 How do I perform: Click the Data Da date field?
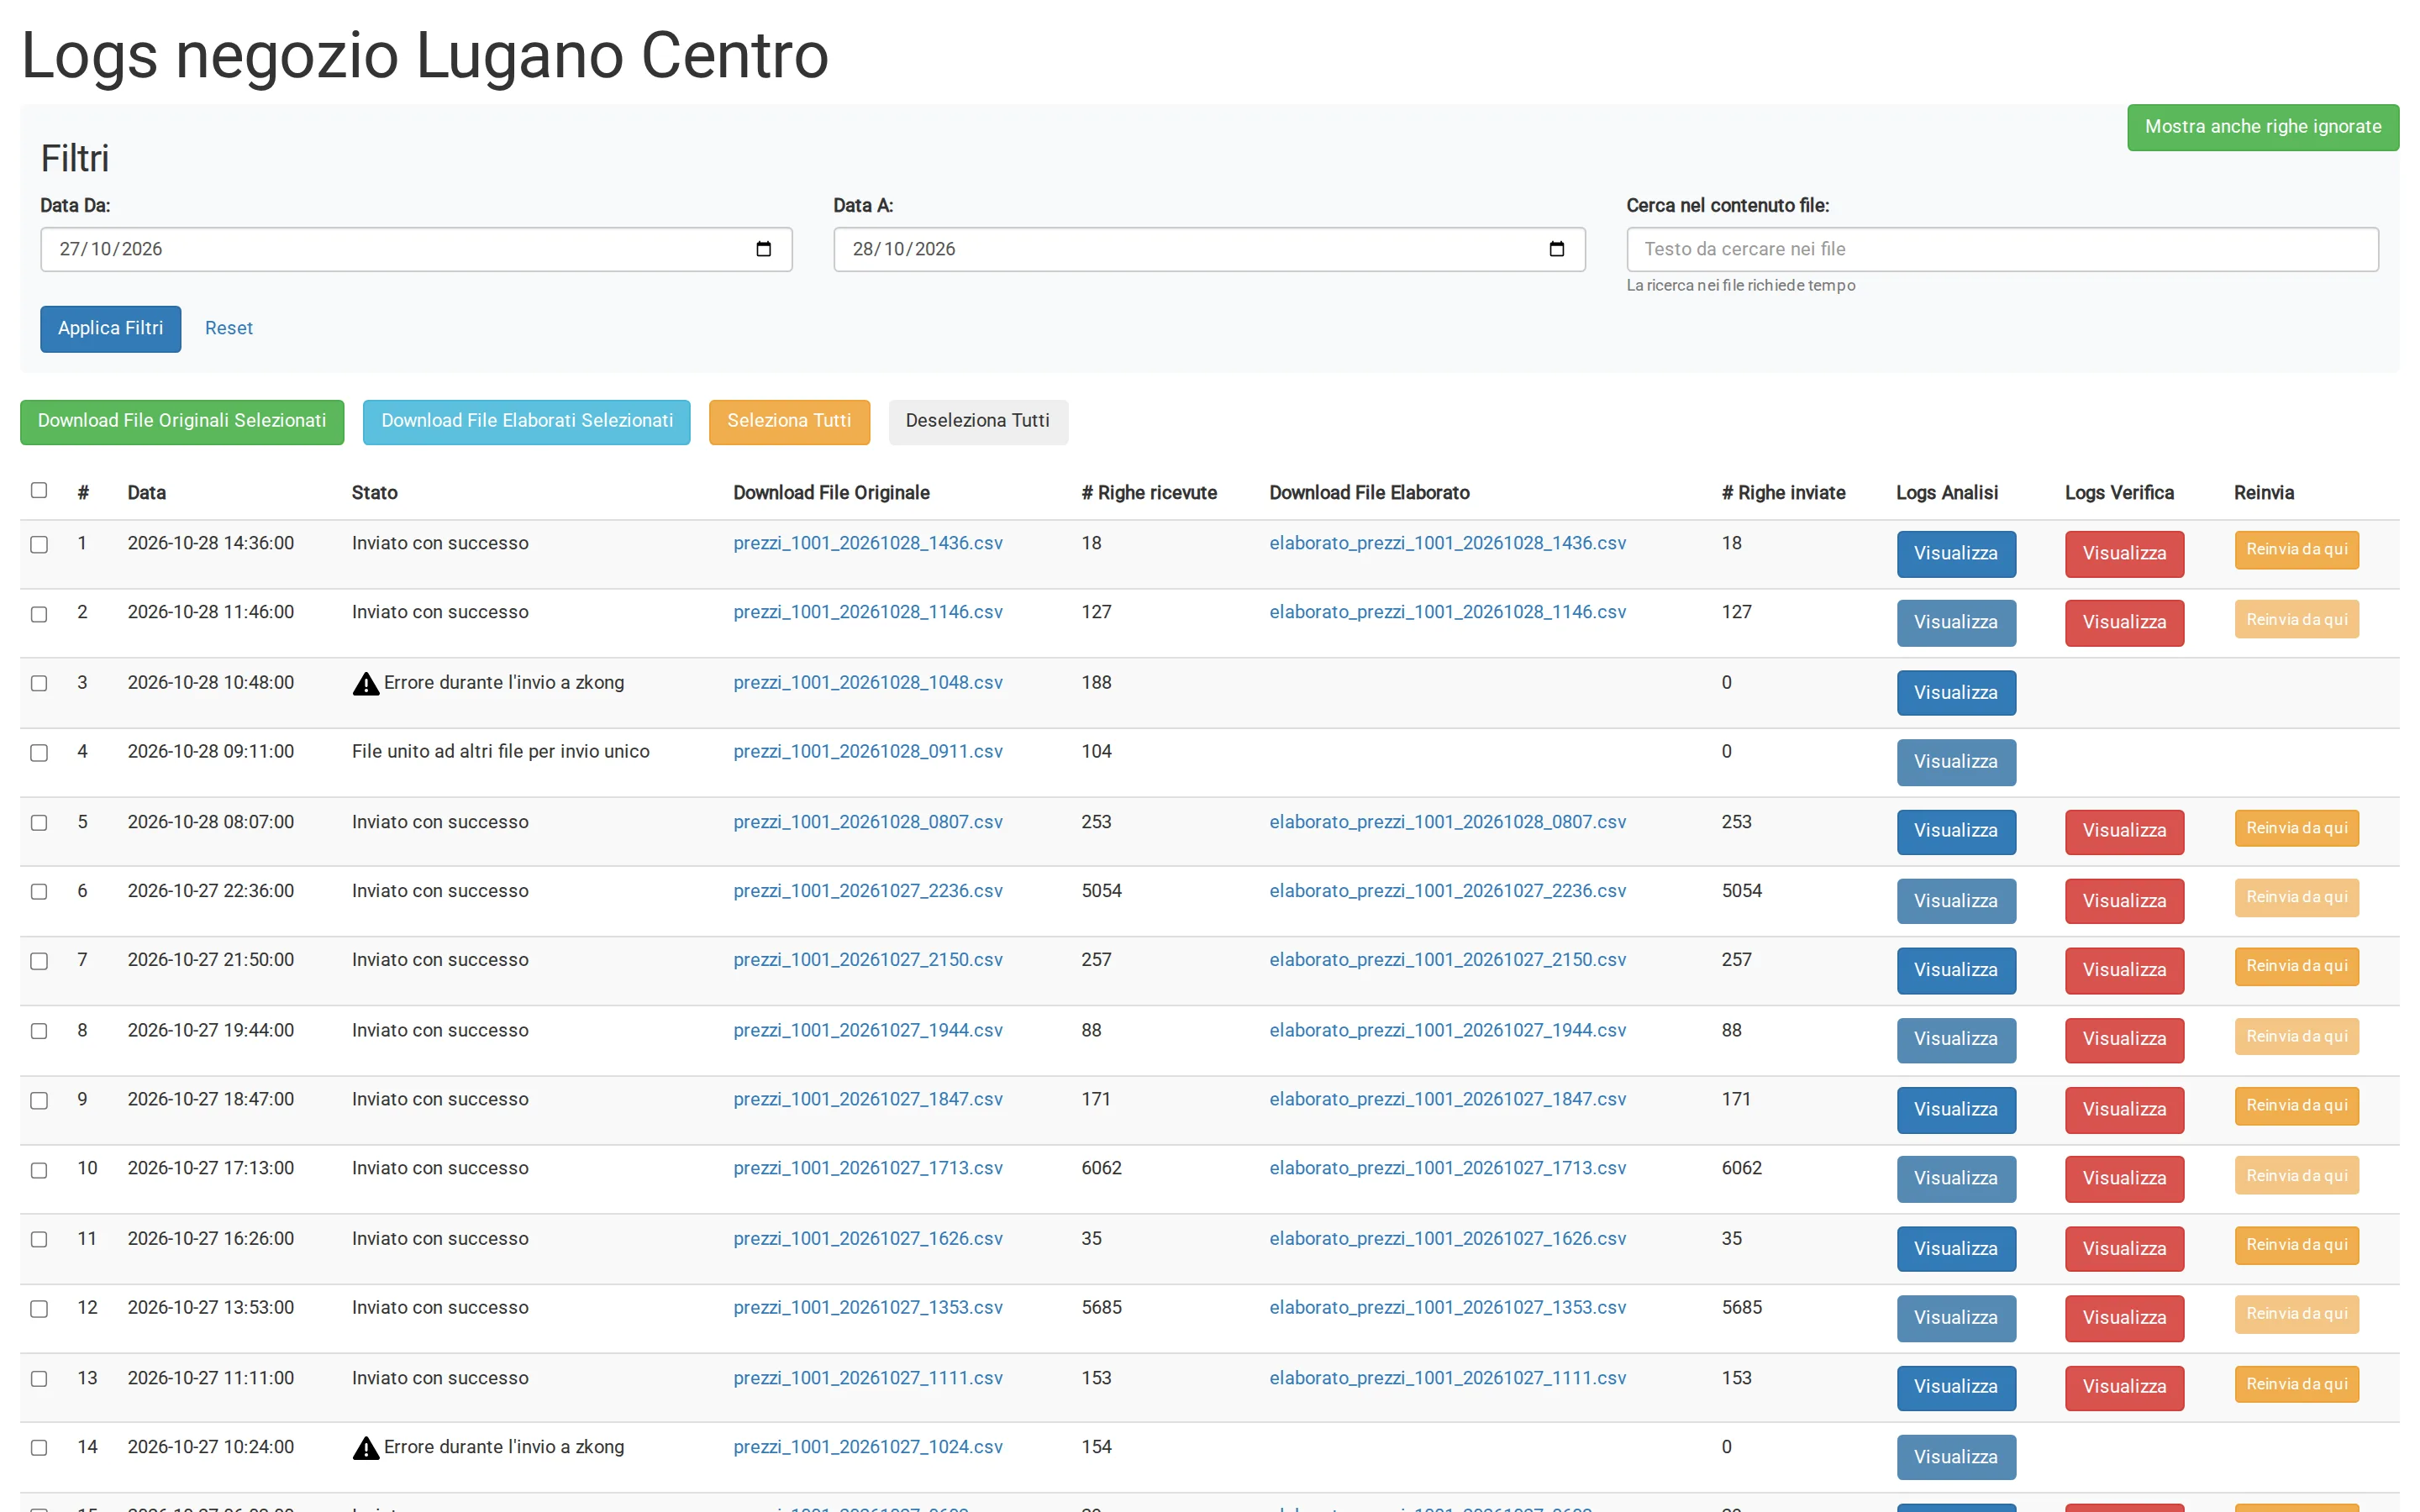pyautogui.click(x=416, y=249)
